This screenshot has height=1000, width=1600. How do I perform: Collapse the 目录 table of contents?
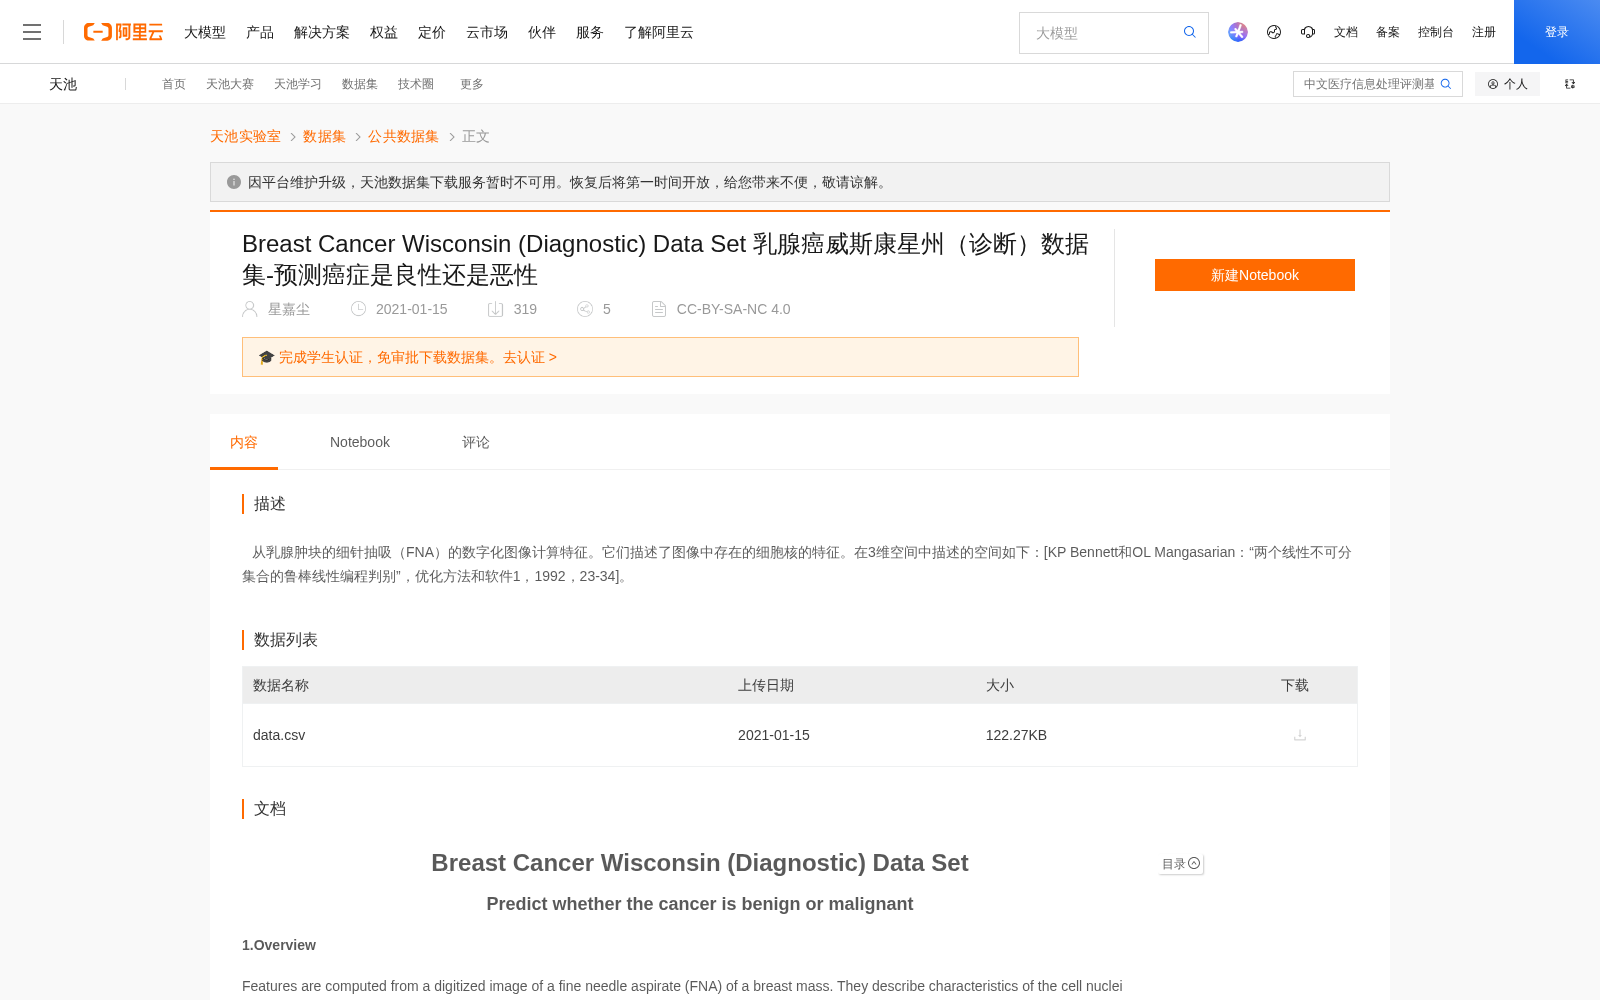[1181, 864]
